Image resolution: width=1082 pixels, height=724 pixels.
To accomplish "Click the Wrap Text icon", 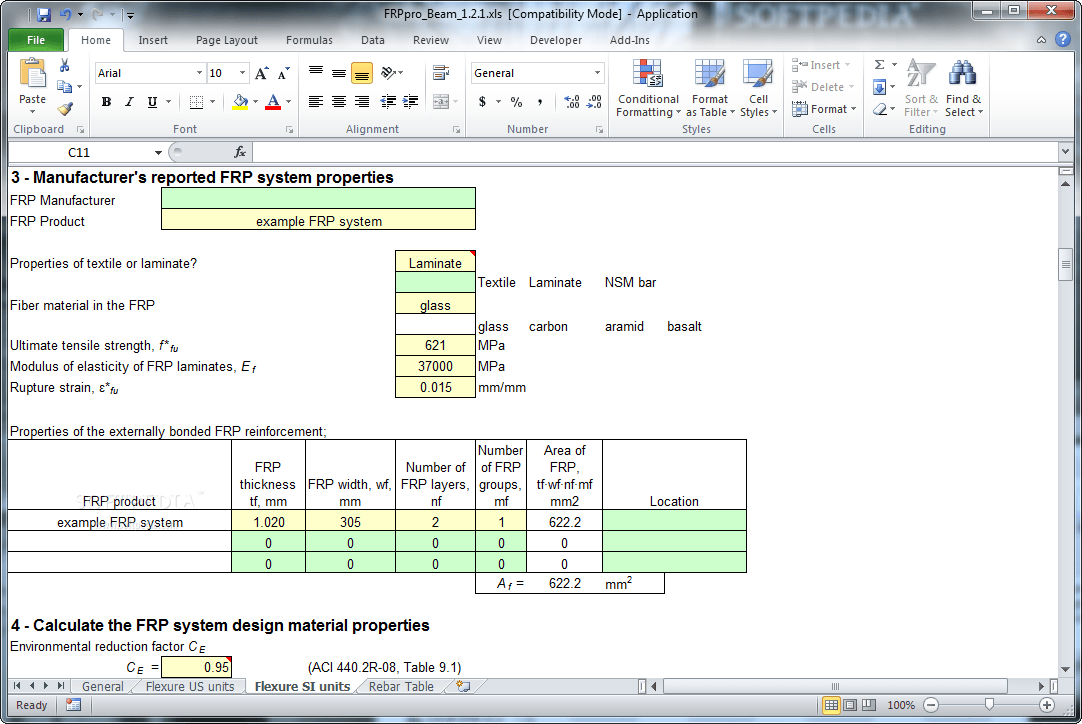I will coord(440,72).
